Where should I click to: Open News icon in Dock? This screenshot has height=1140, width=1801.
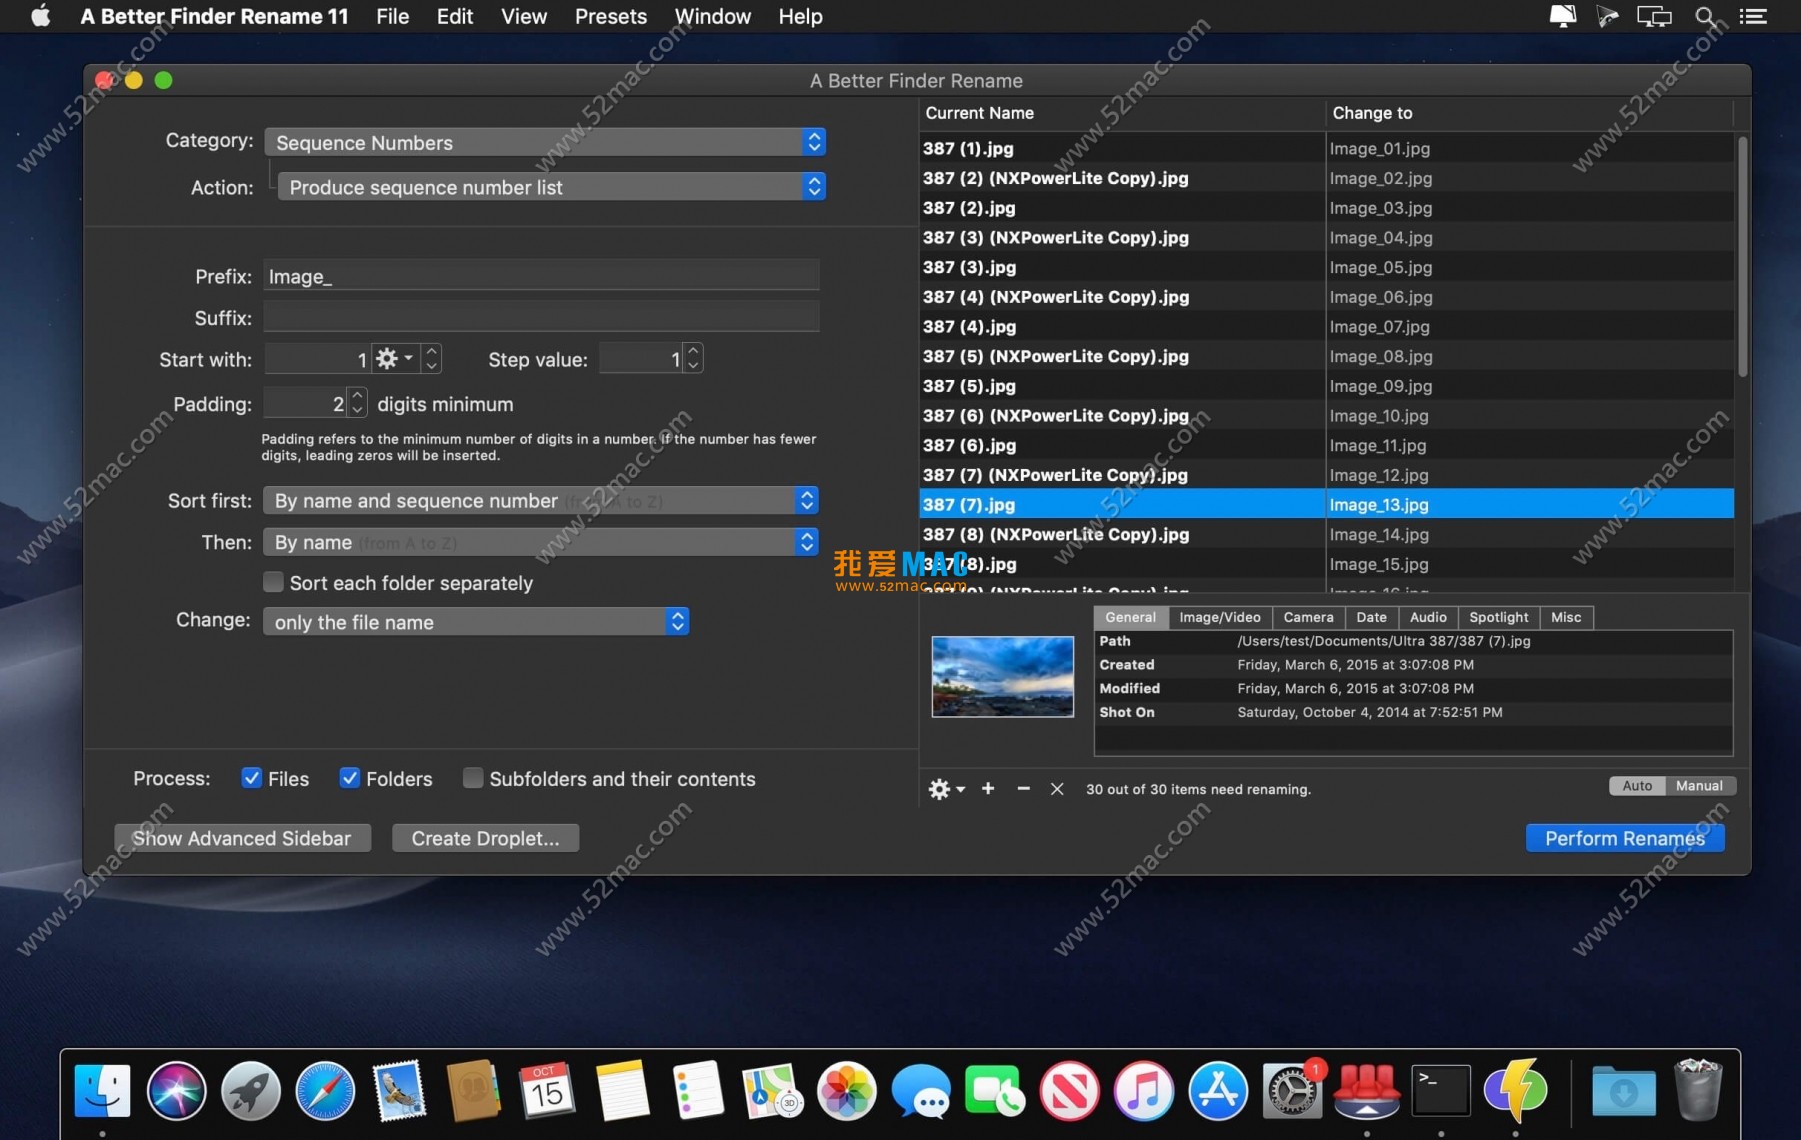click(1069, 1090)
